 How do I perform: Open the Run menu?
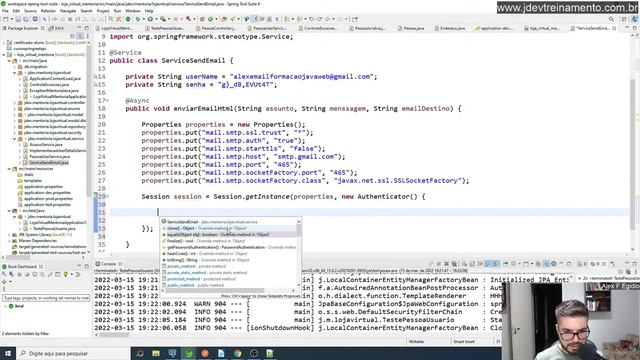(118, 11)
